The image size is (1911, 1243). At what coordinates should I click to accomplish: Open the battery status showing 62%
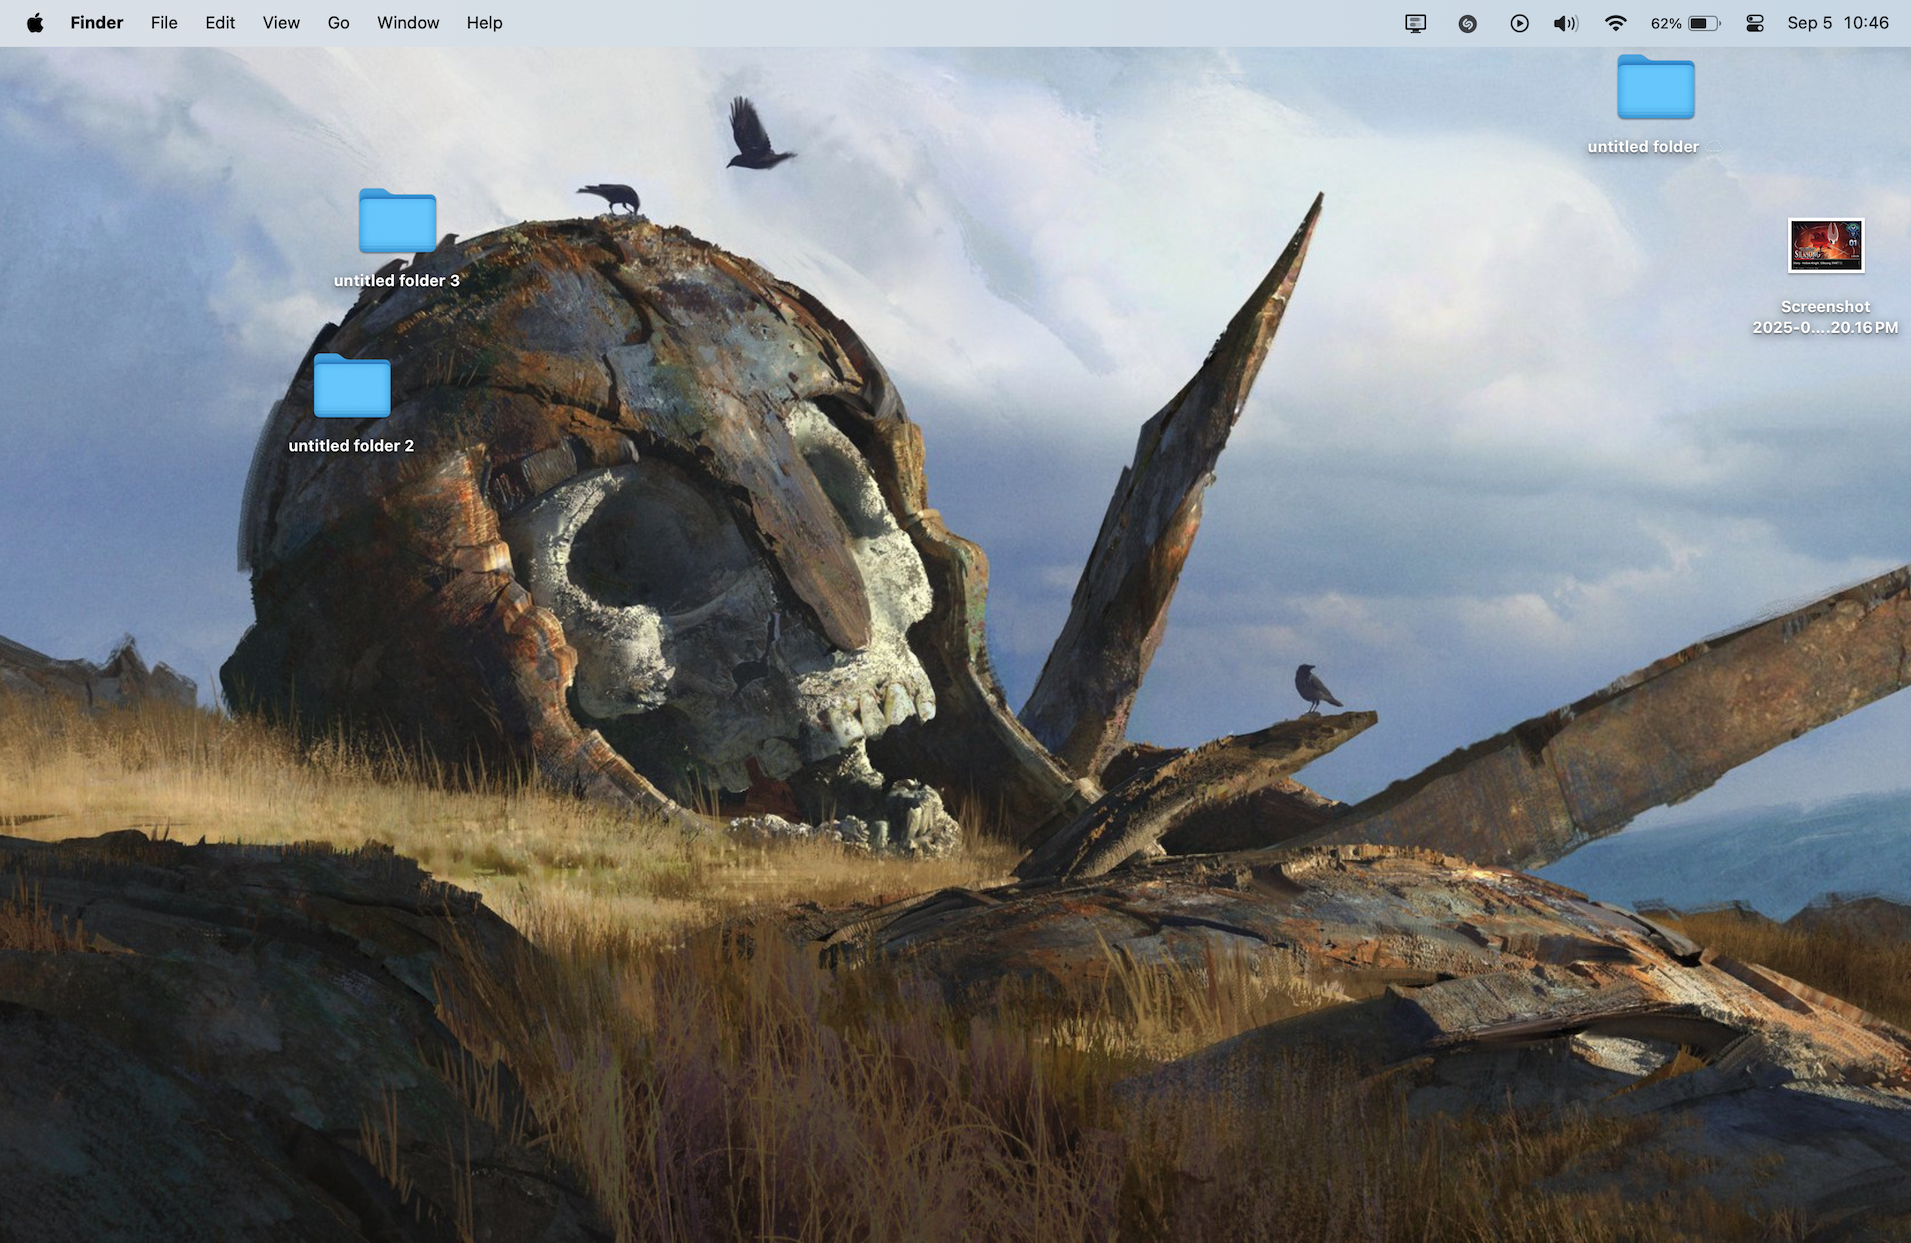point(1685,23)
